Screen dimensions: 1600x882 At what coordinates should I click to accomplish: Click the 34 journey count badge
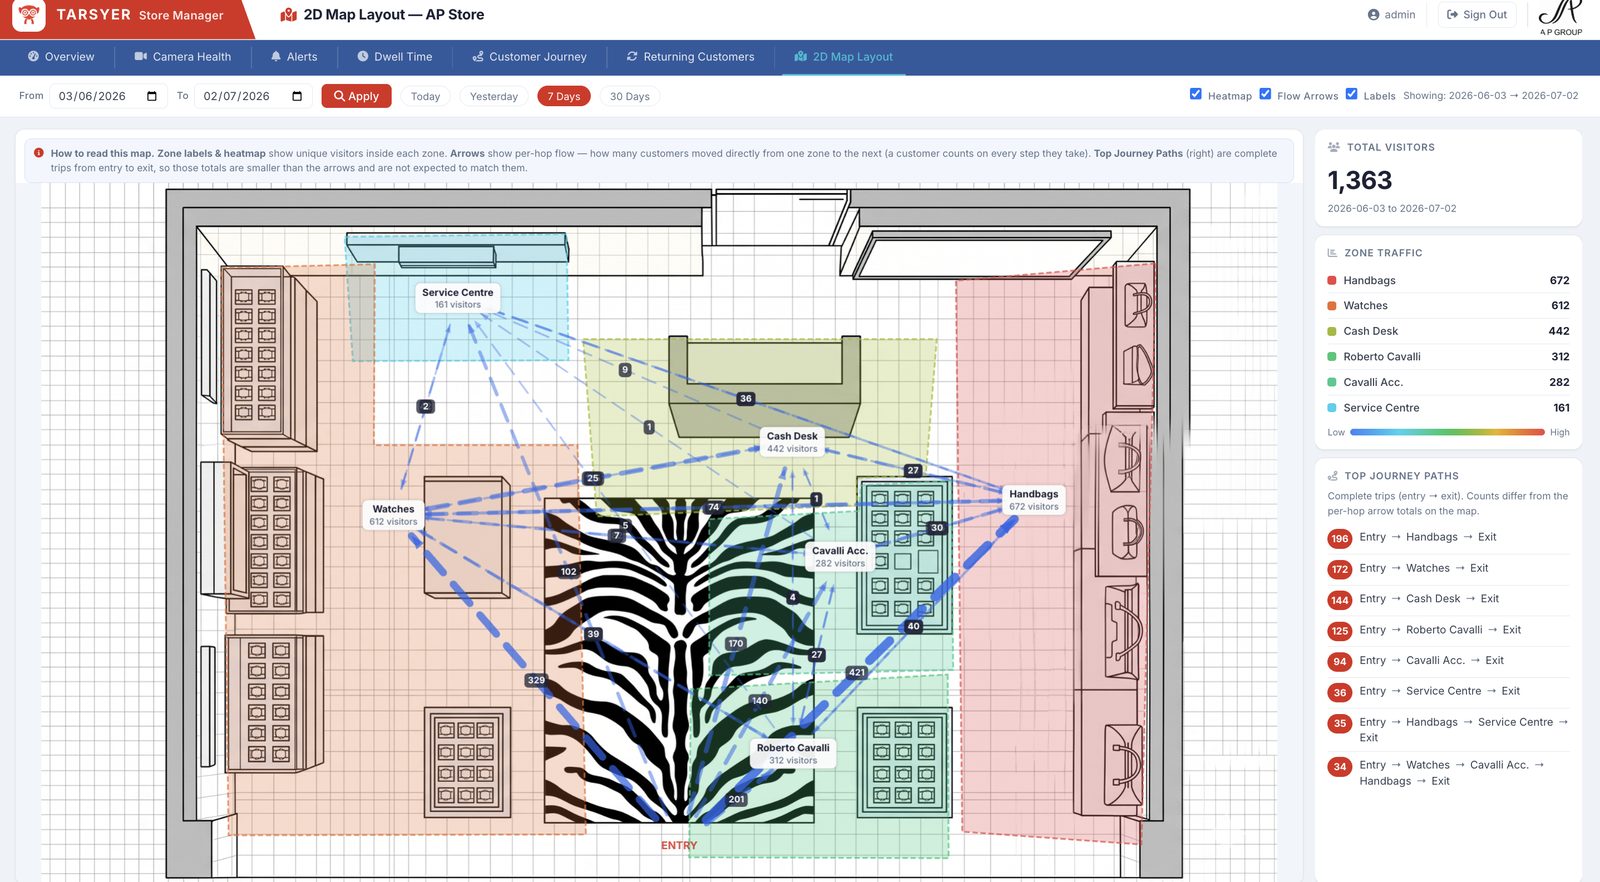[x=1340, y=767]
